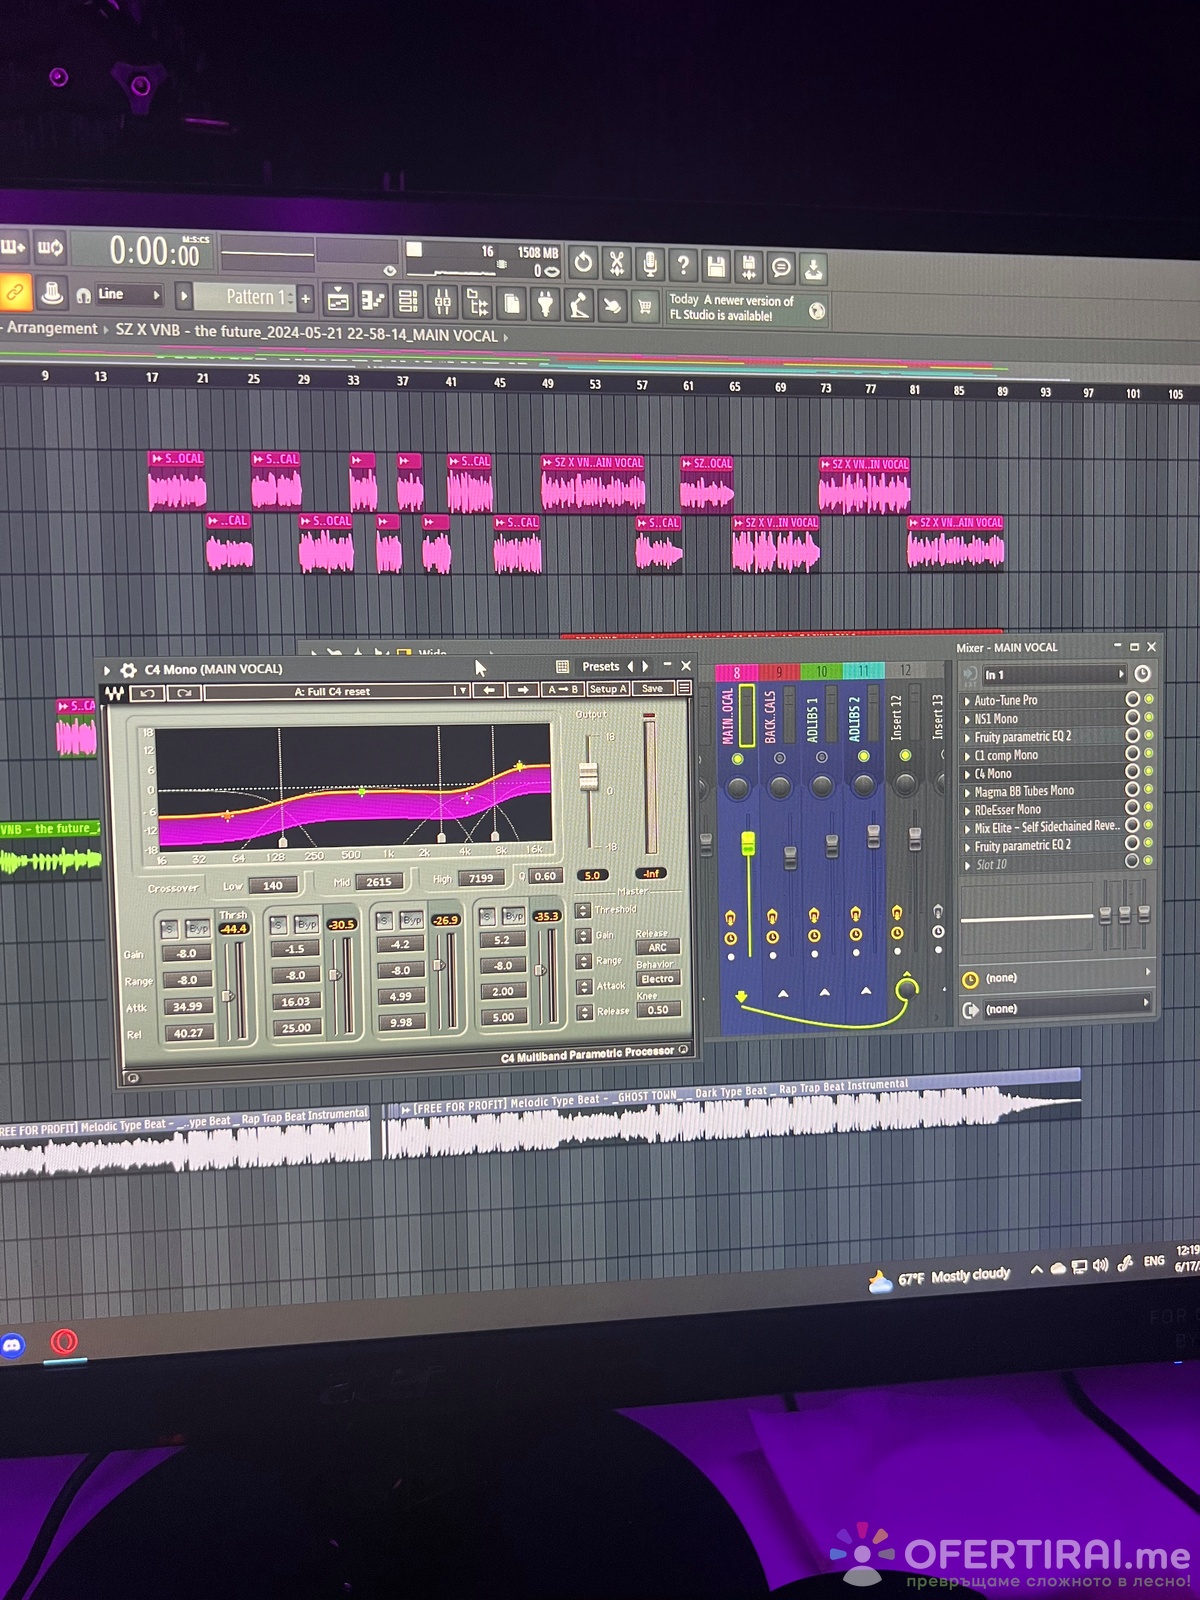Click the Waves logo in the C4 plugin

pyautogui.click(x=115, y=693)
